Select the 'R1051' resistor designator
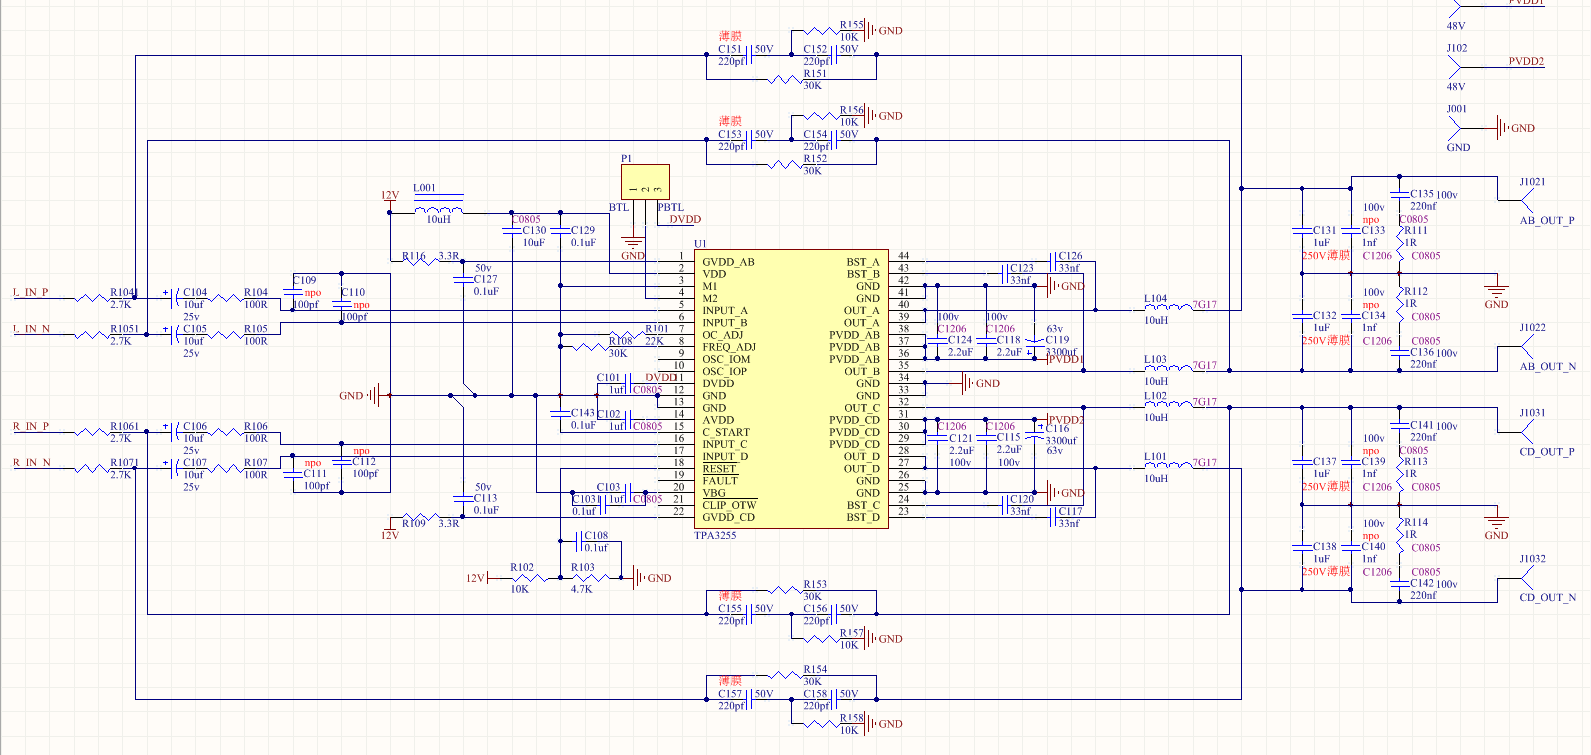This screenshot has width=1591, height=755. tap(124, 329)
